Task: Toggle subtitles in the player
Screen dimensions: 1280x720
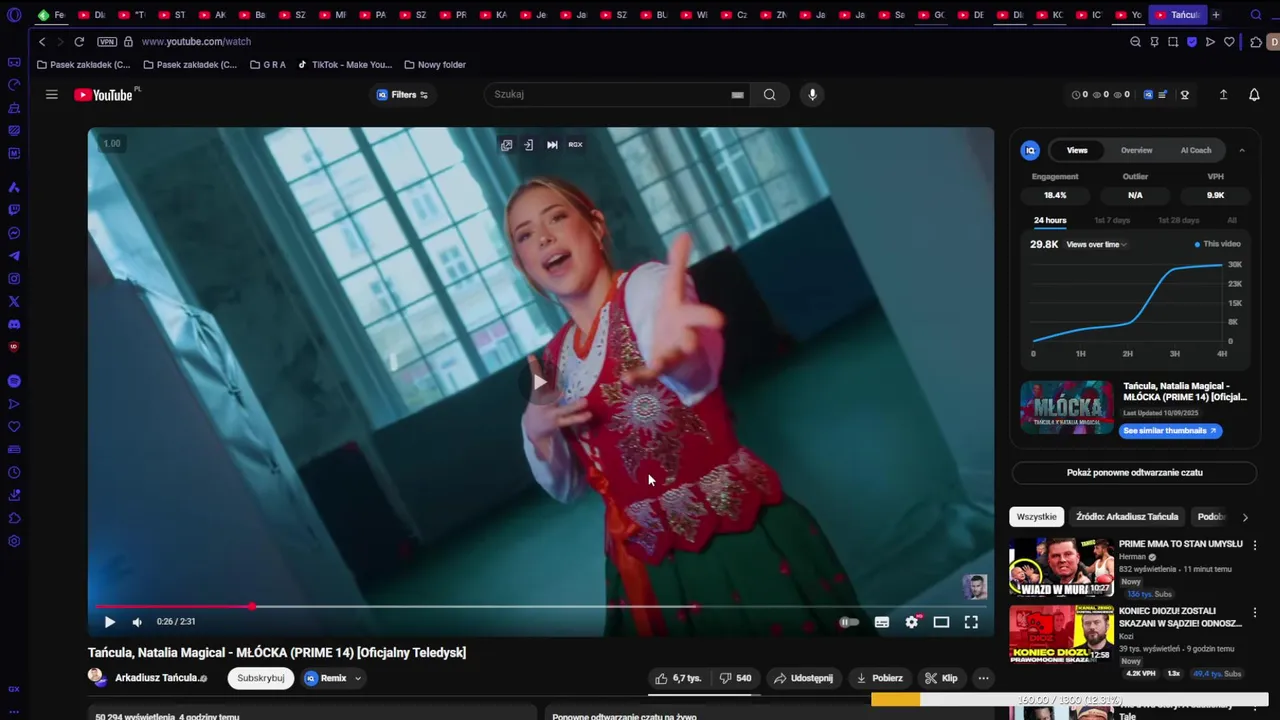Action: point(882,622)
